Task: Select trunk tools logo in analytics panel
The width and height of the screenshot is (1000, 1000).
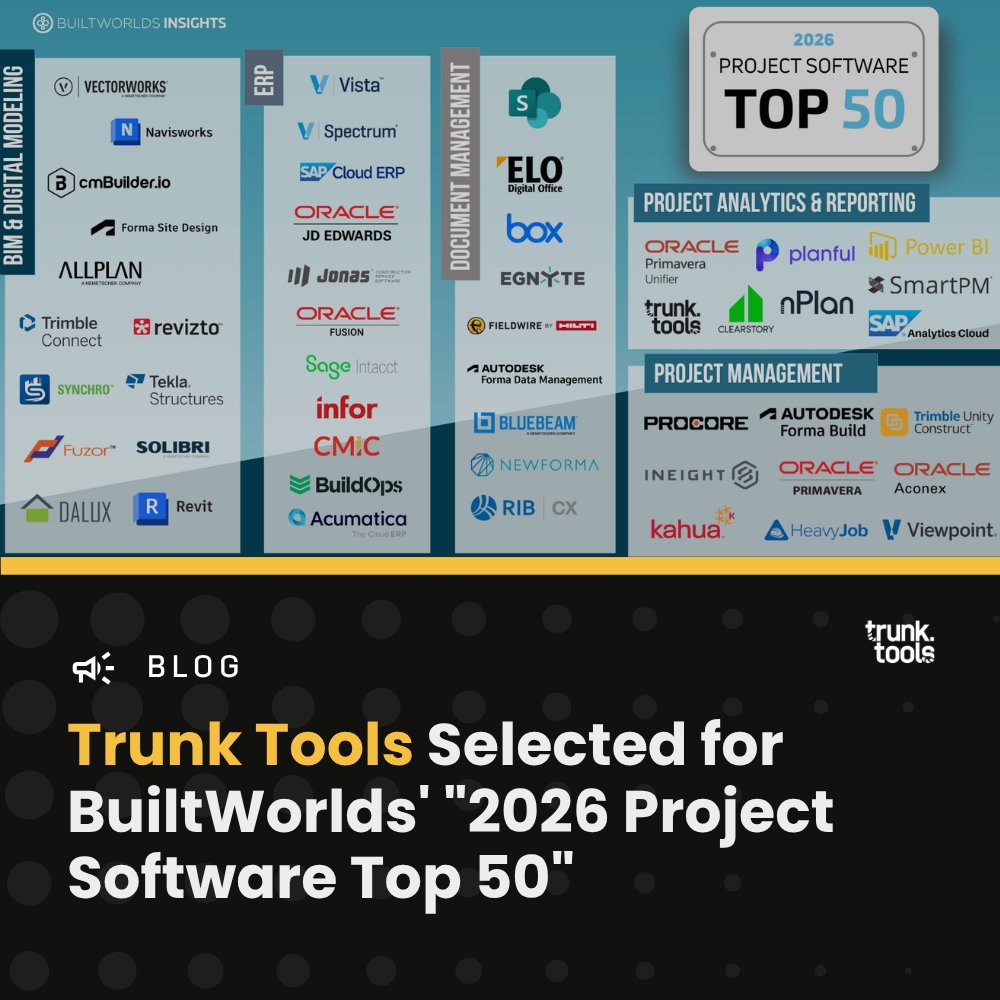Action: [x=672, y=317]
